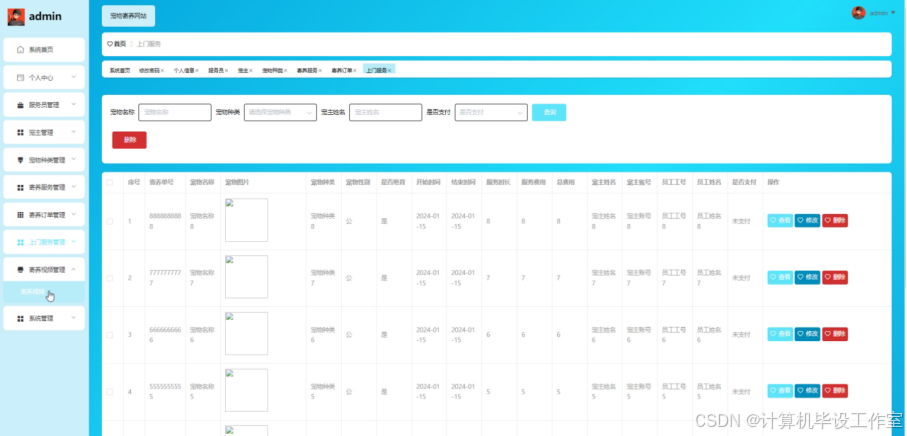Collapse the 寄养视频管理 sidebar chevron

73,269
